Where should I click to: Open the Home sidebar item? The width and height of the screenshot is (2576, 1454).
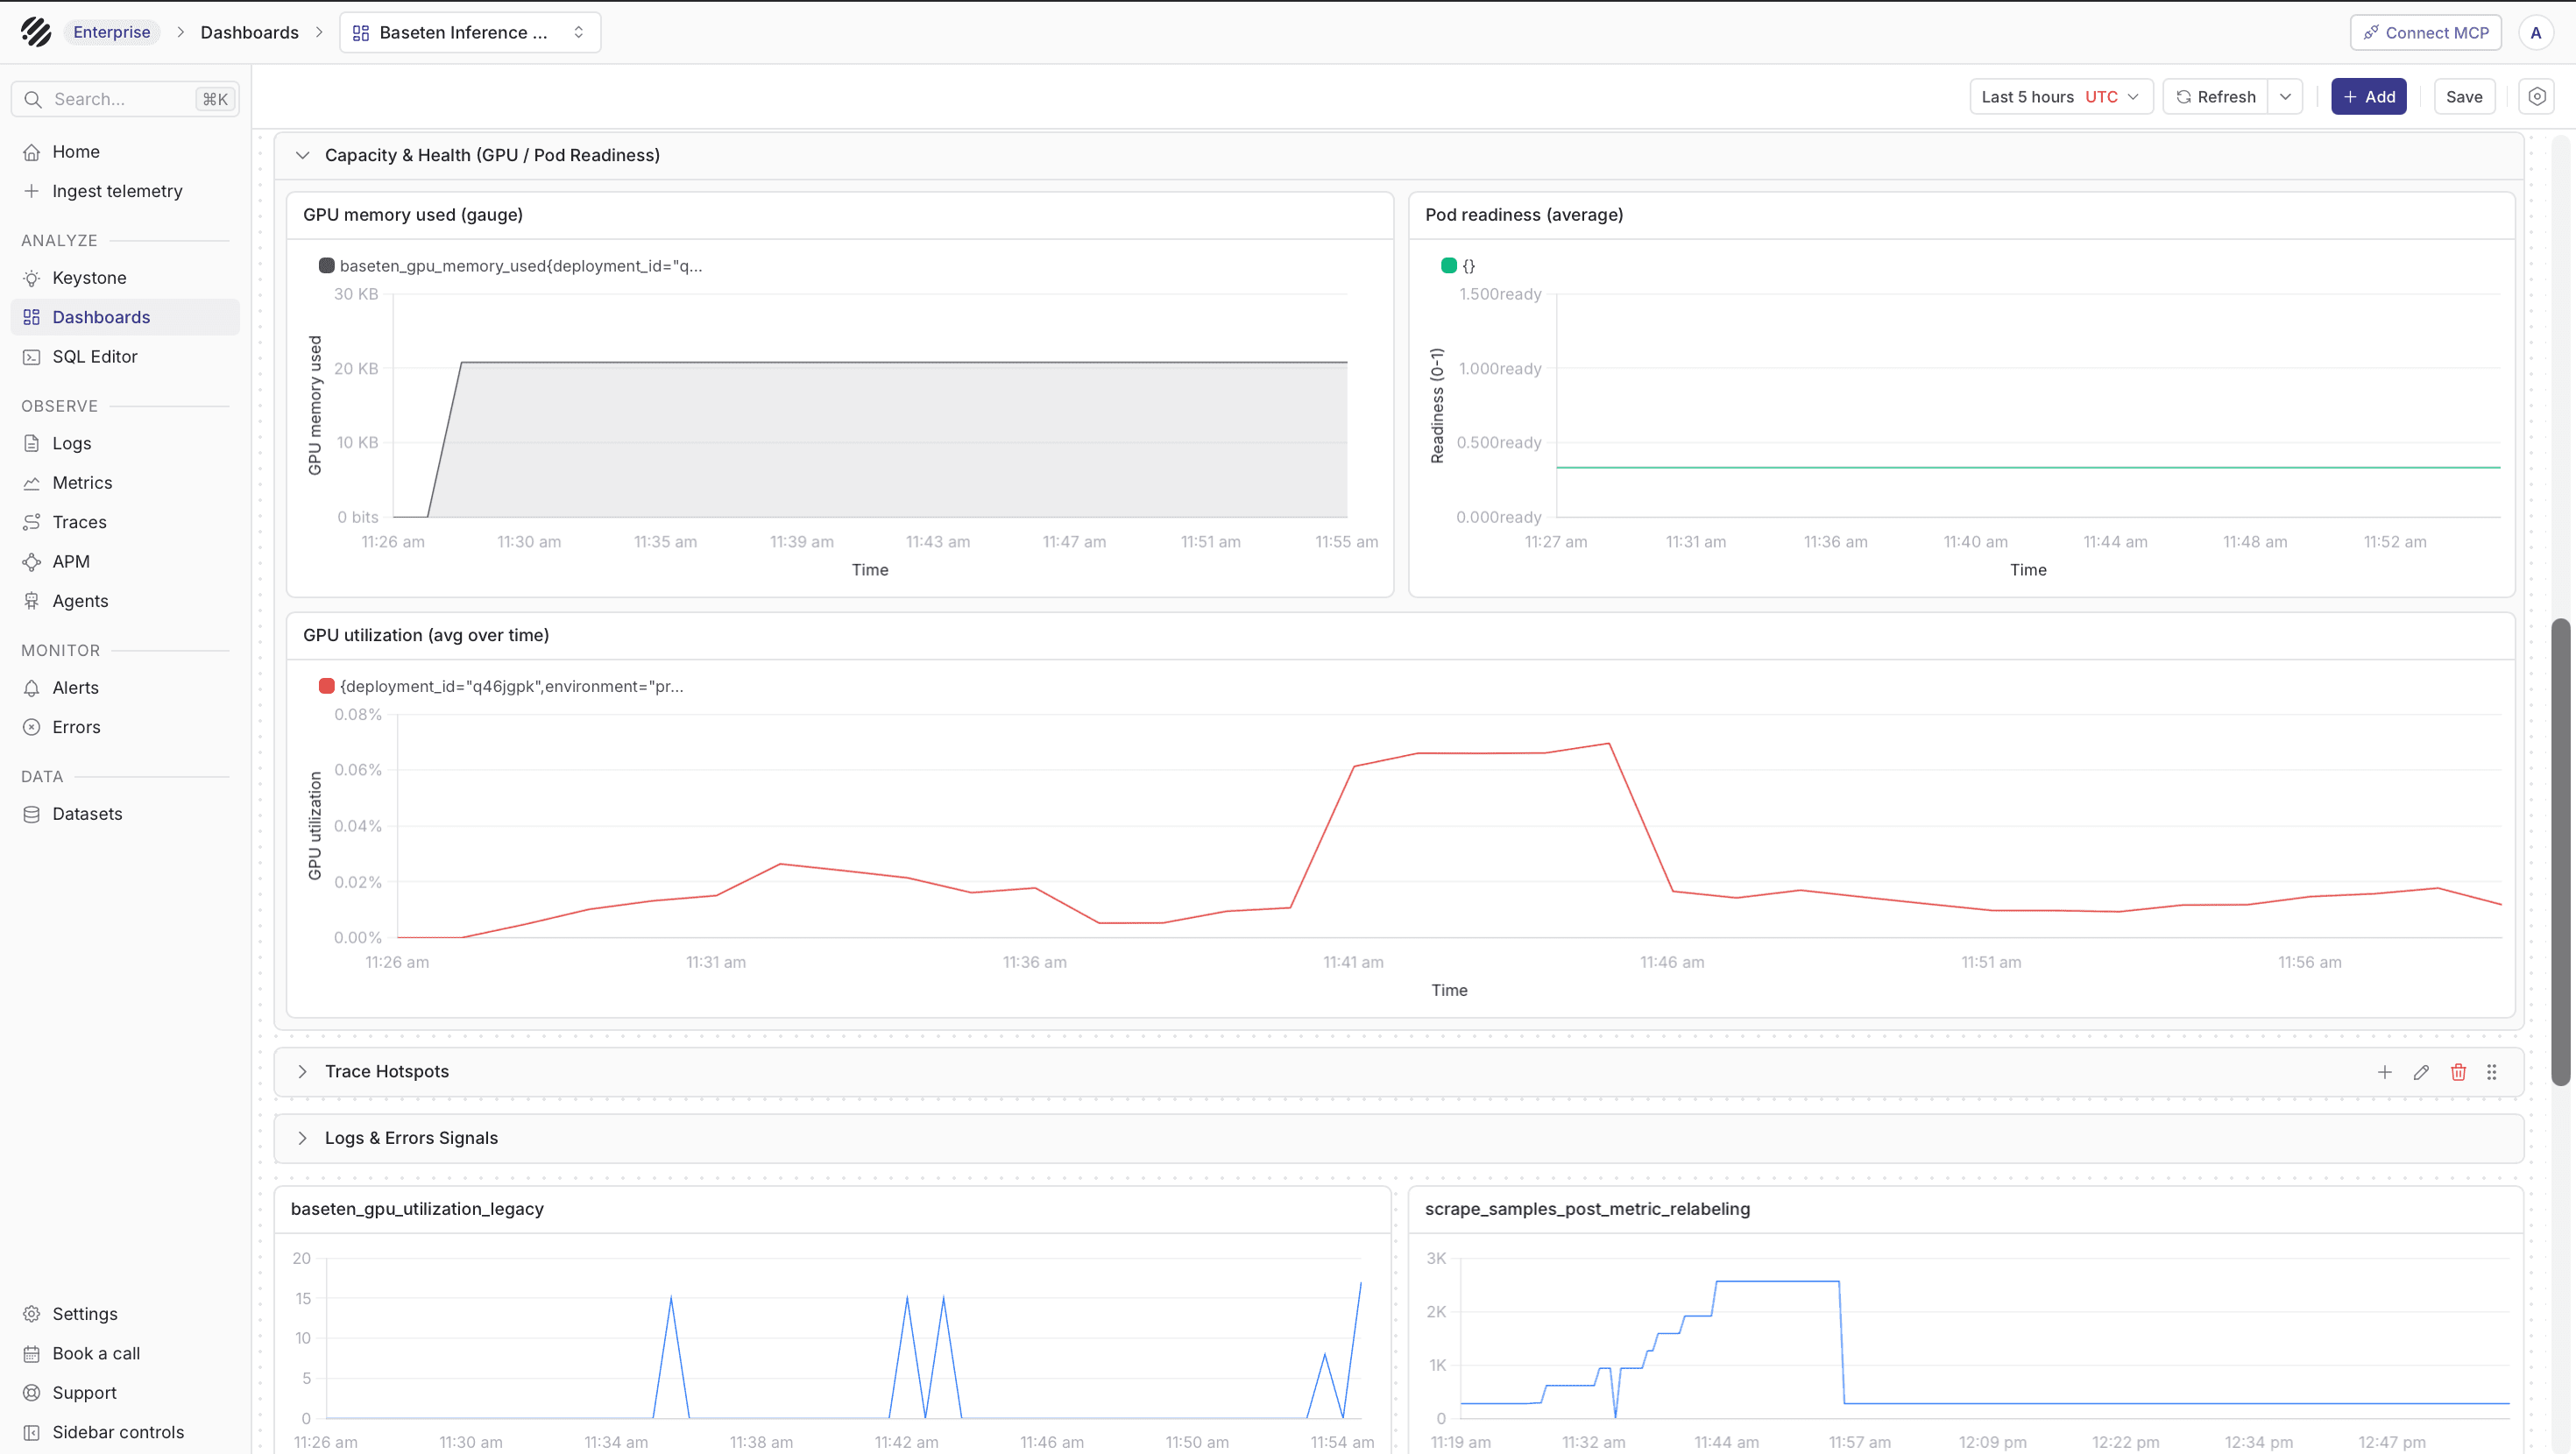[125, 152]
